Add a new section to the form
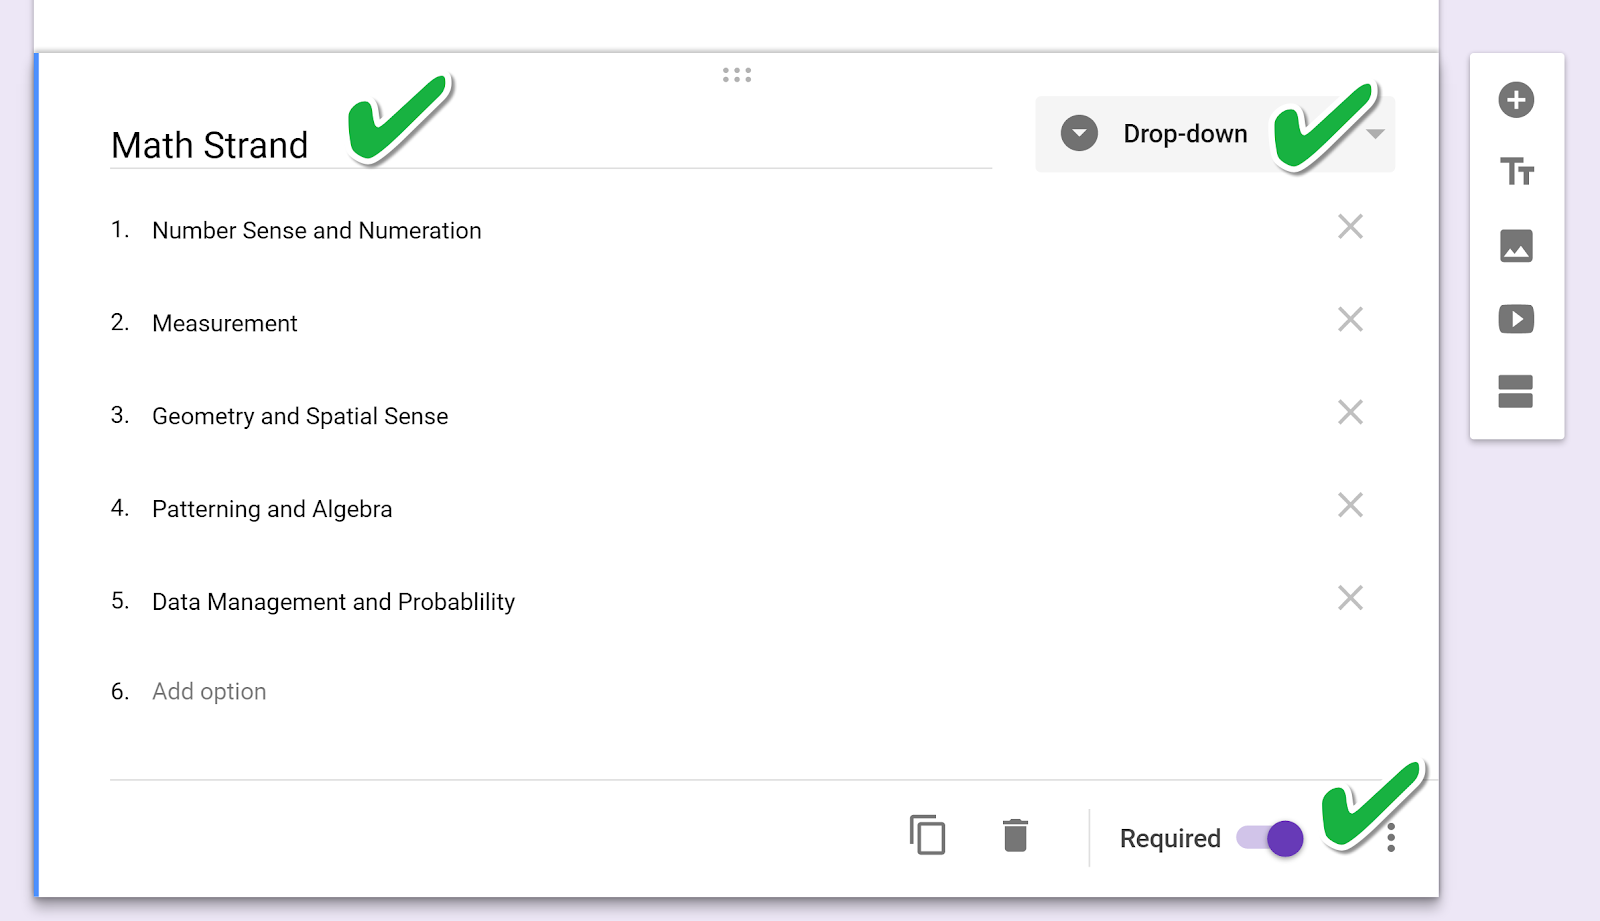 pos(1516,391)
